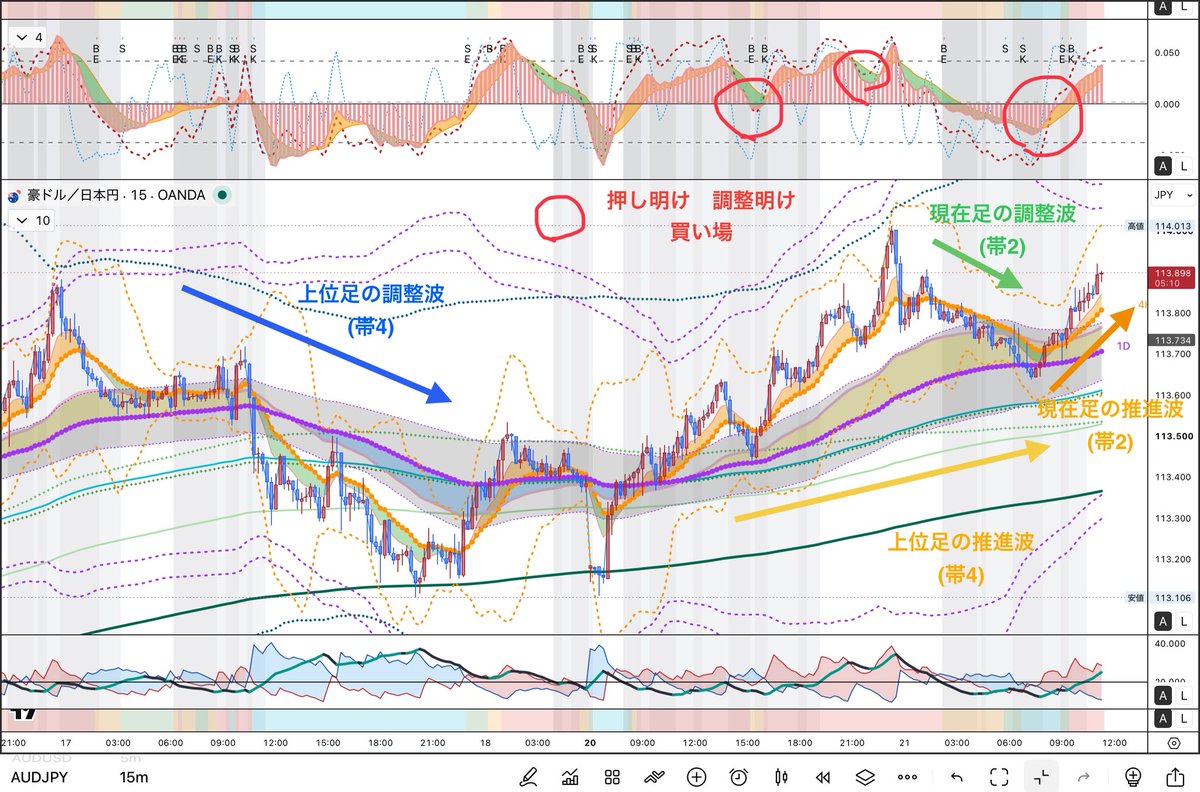Screen dimensions: 1200x792
Task: Select the low price label 113.106
Action: point(1173,598)
